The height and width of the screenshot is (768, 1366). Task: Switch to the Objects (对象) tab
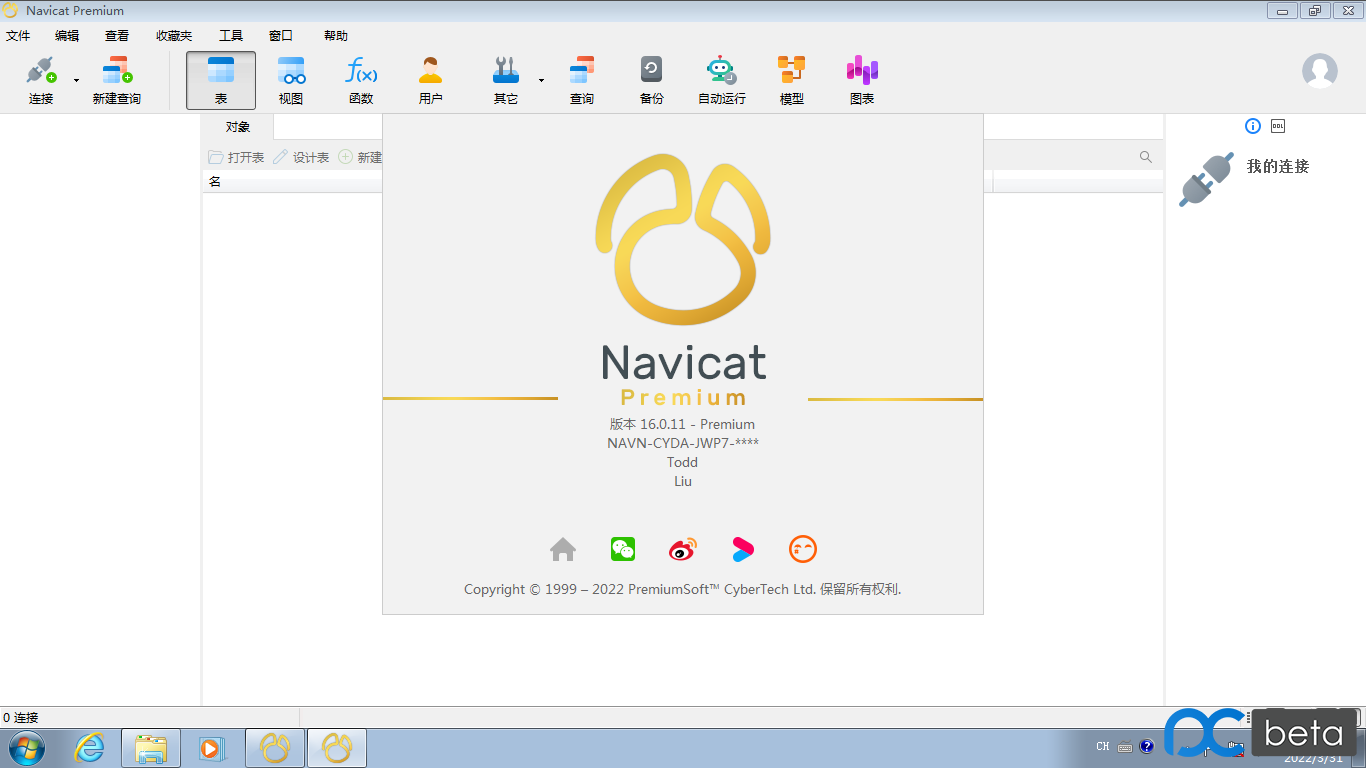[238, 127]
